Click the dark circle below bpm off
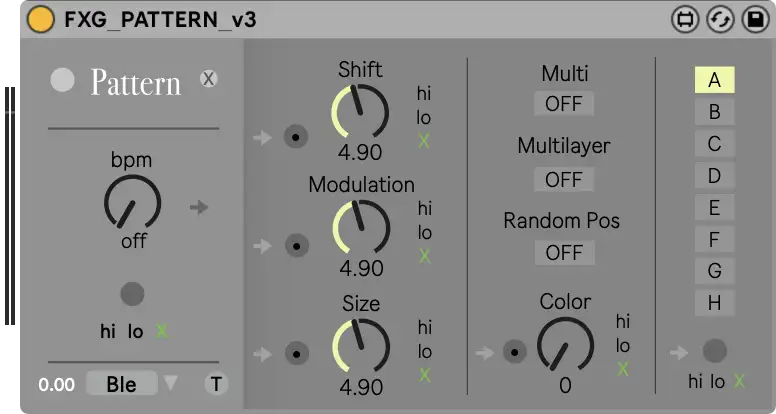The width and height of the screenshot is (776, 414). (132, 294)
